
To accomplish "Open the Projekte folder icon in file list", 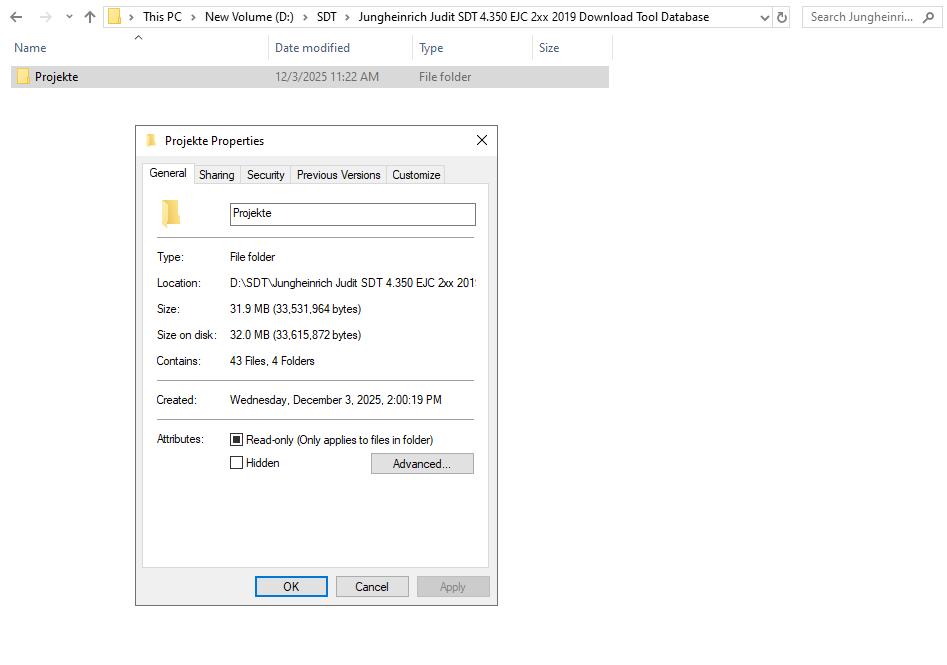I will click(x=22, y=76).
